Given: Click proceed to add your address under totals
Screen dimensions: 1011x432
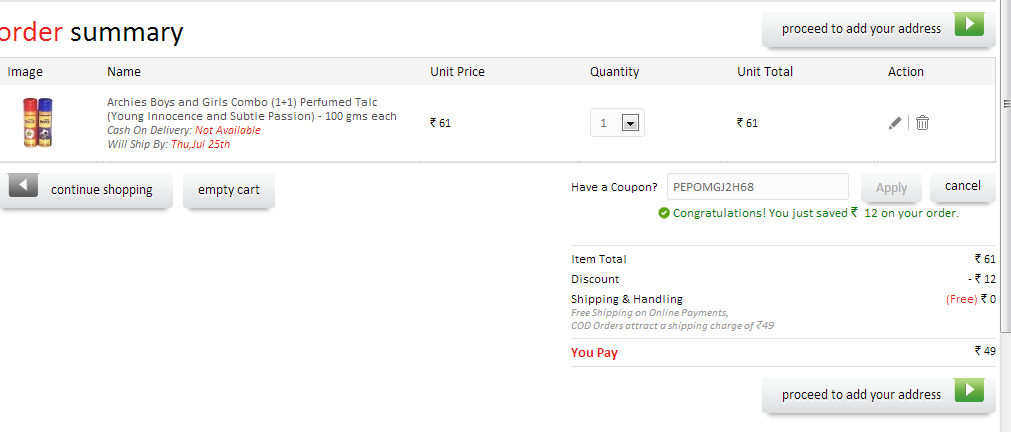Looking at the screenshot, I should pyautogui.click(x=879, y=395).
